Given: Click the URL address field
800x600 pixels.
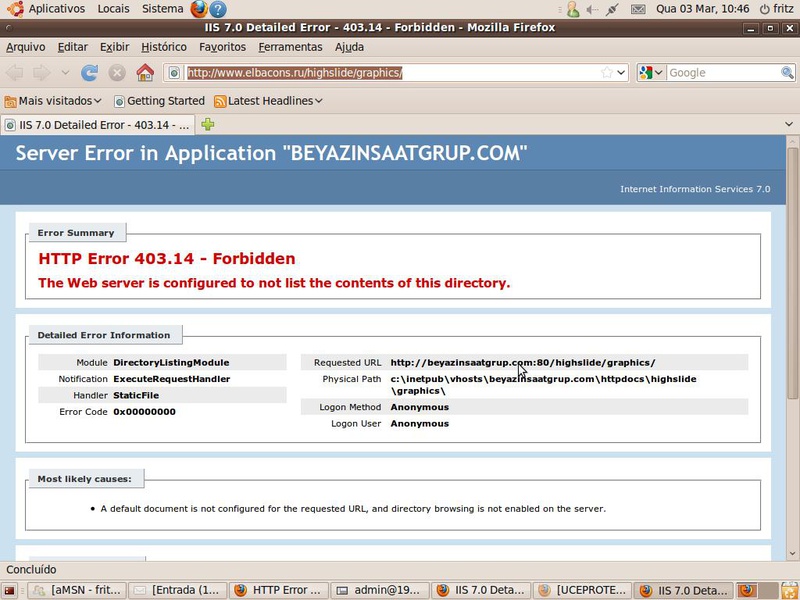Looking at the screenshot, I should pos(391,73).
